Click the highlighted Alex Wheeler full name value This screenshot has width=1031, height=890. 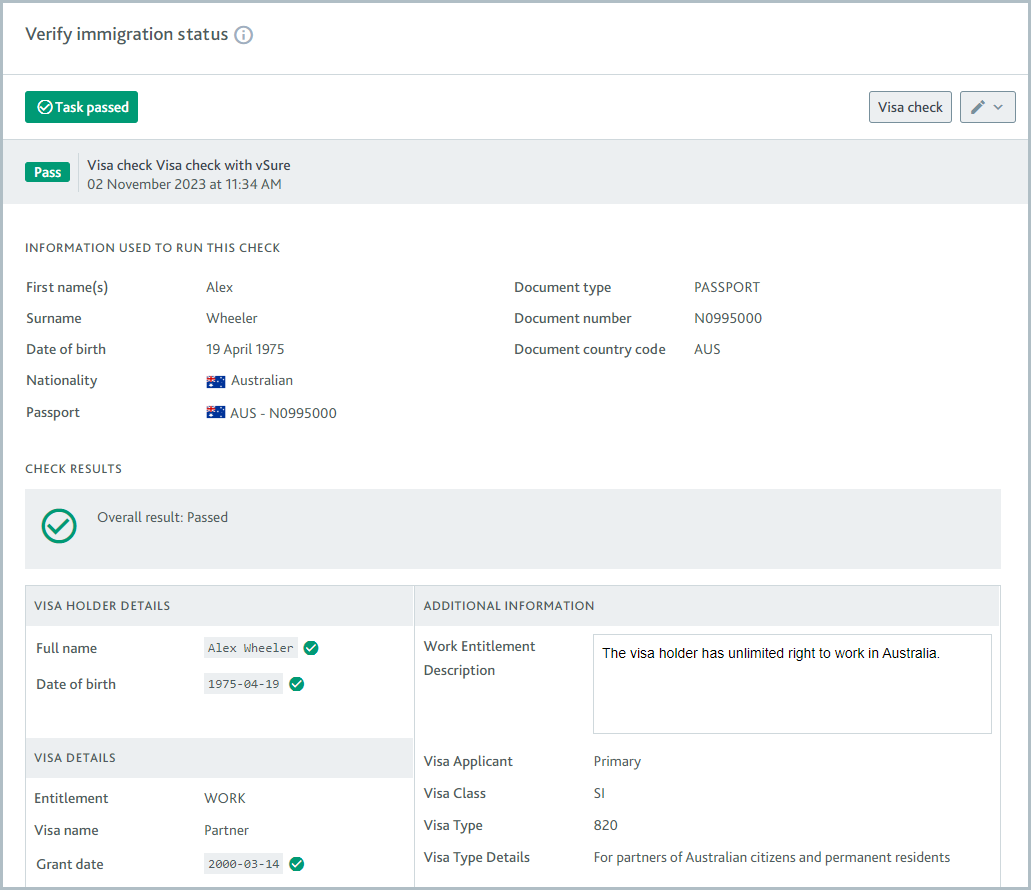click(251, 648)
